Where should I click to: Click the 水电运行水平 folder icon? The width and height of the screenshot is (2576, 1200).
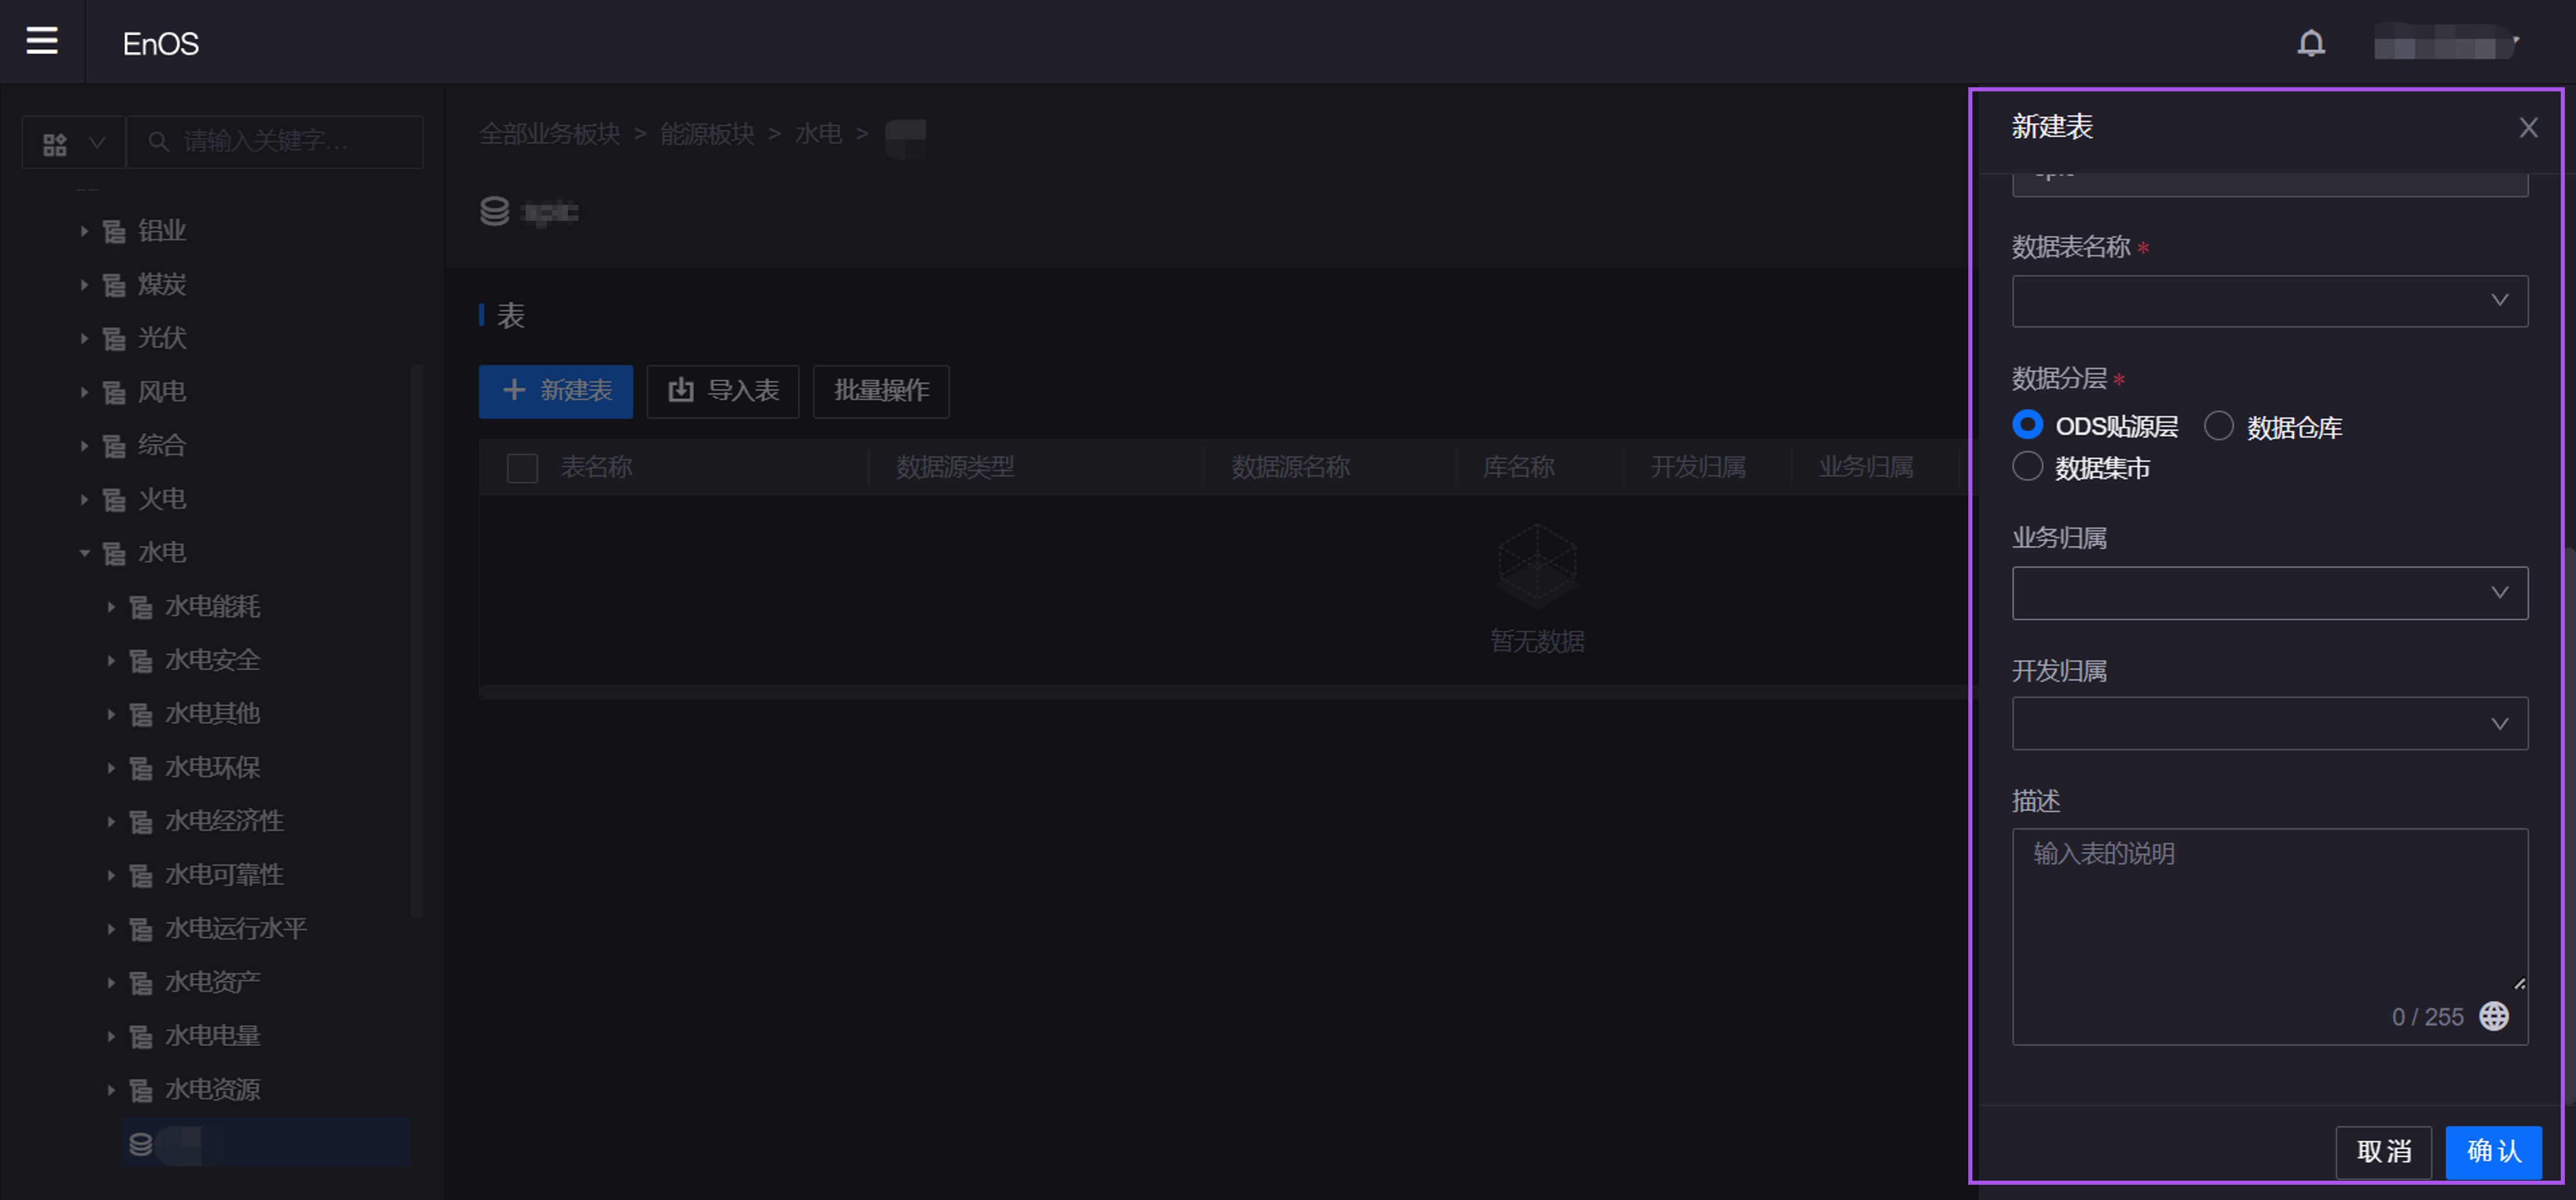tap(141, 930)
